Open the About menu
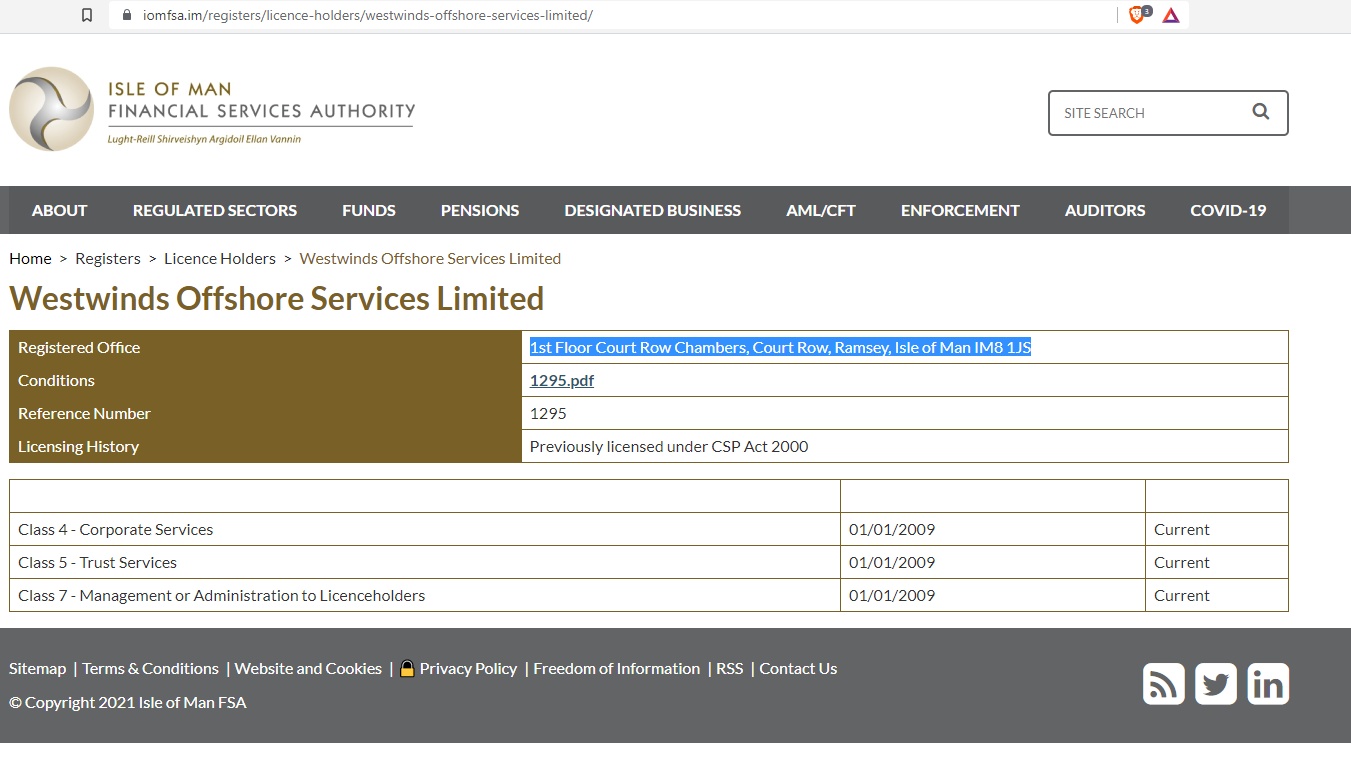Screen dimensions: 1351x763 coord(59,210)
